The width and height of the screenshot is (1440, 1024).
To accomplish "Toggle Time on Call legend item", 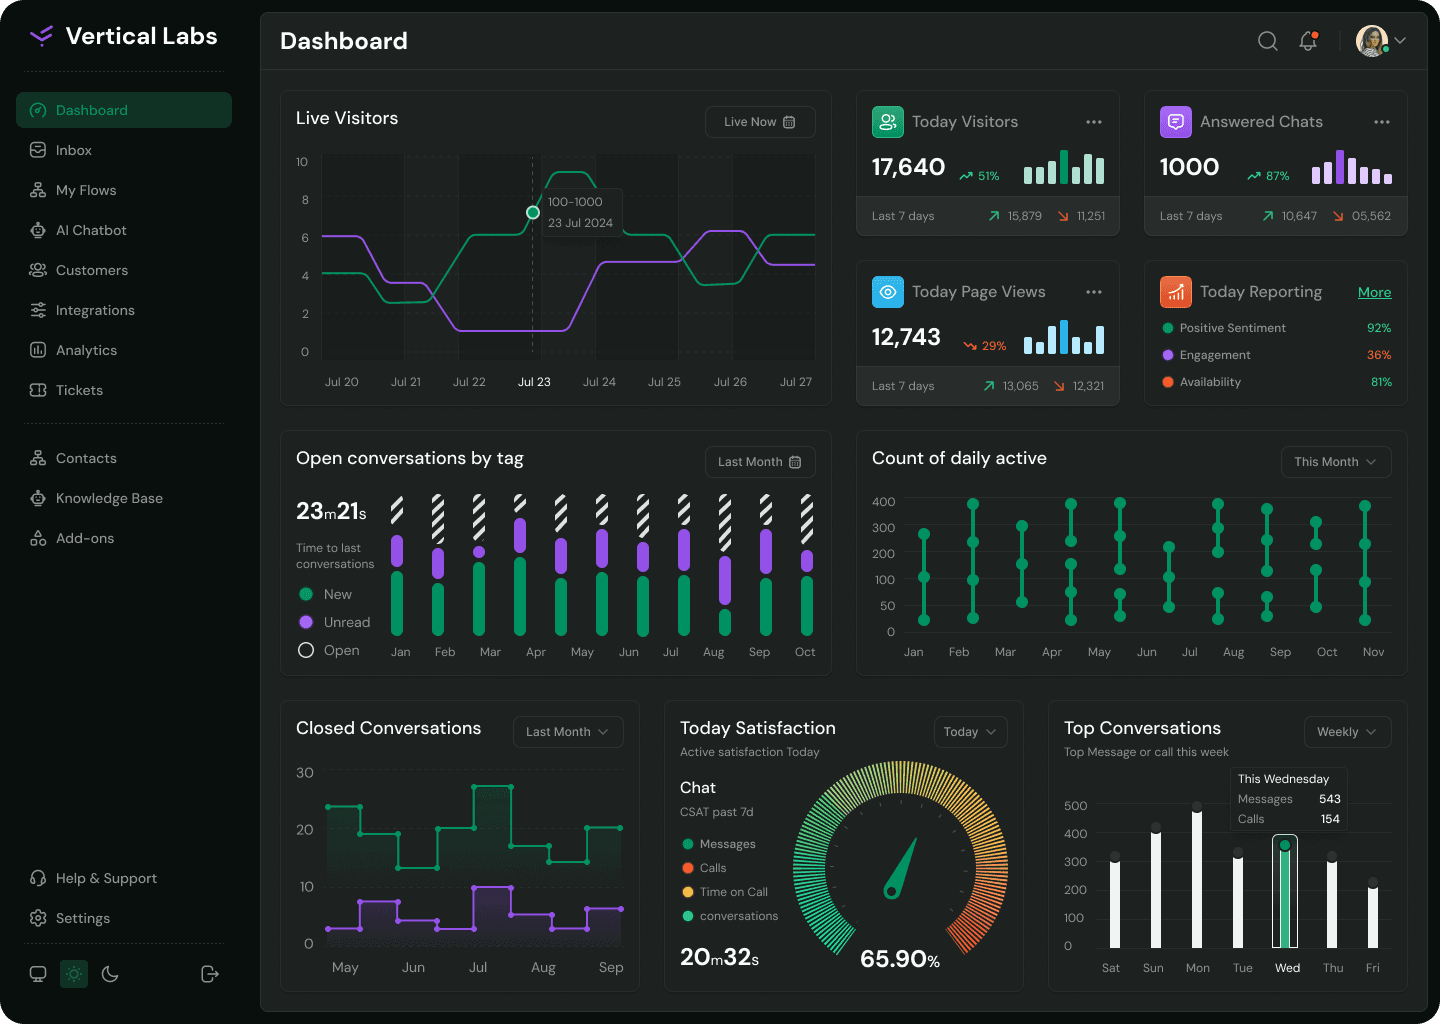I will coord(725,892).
